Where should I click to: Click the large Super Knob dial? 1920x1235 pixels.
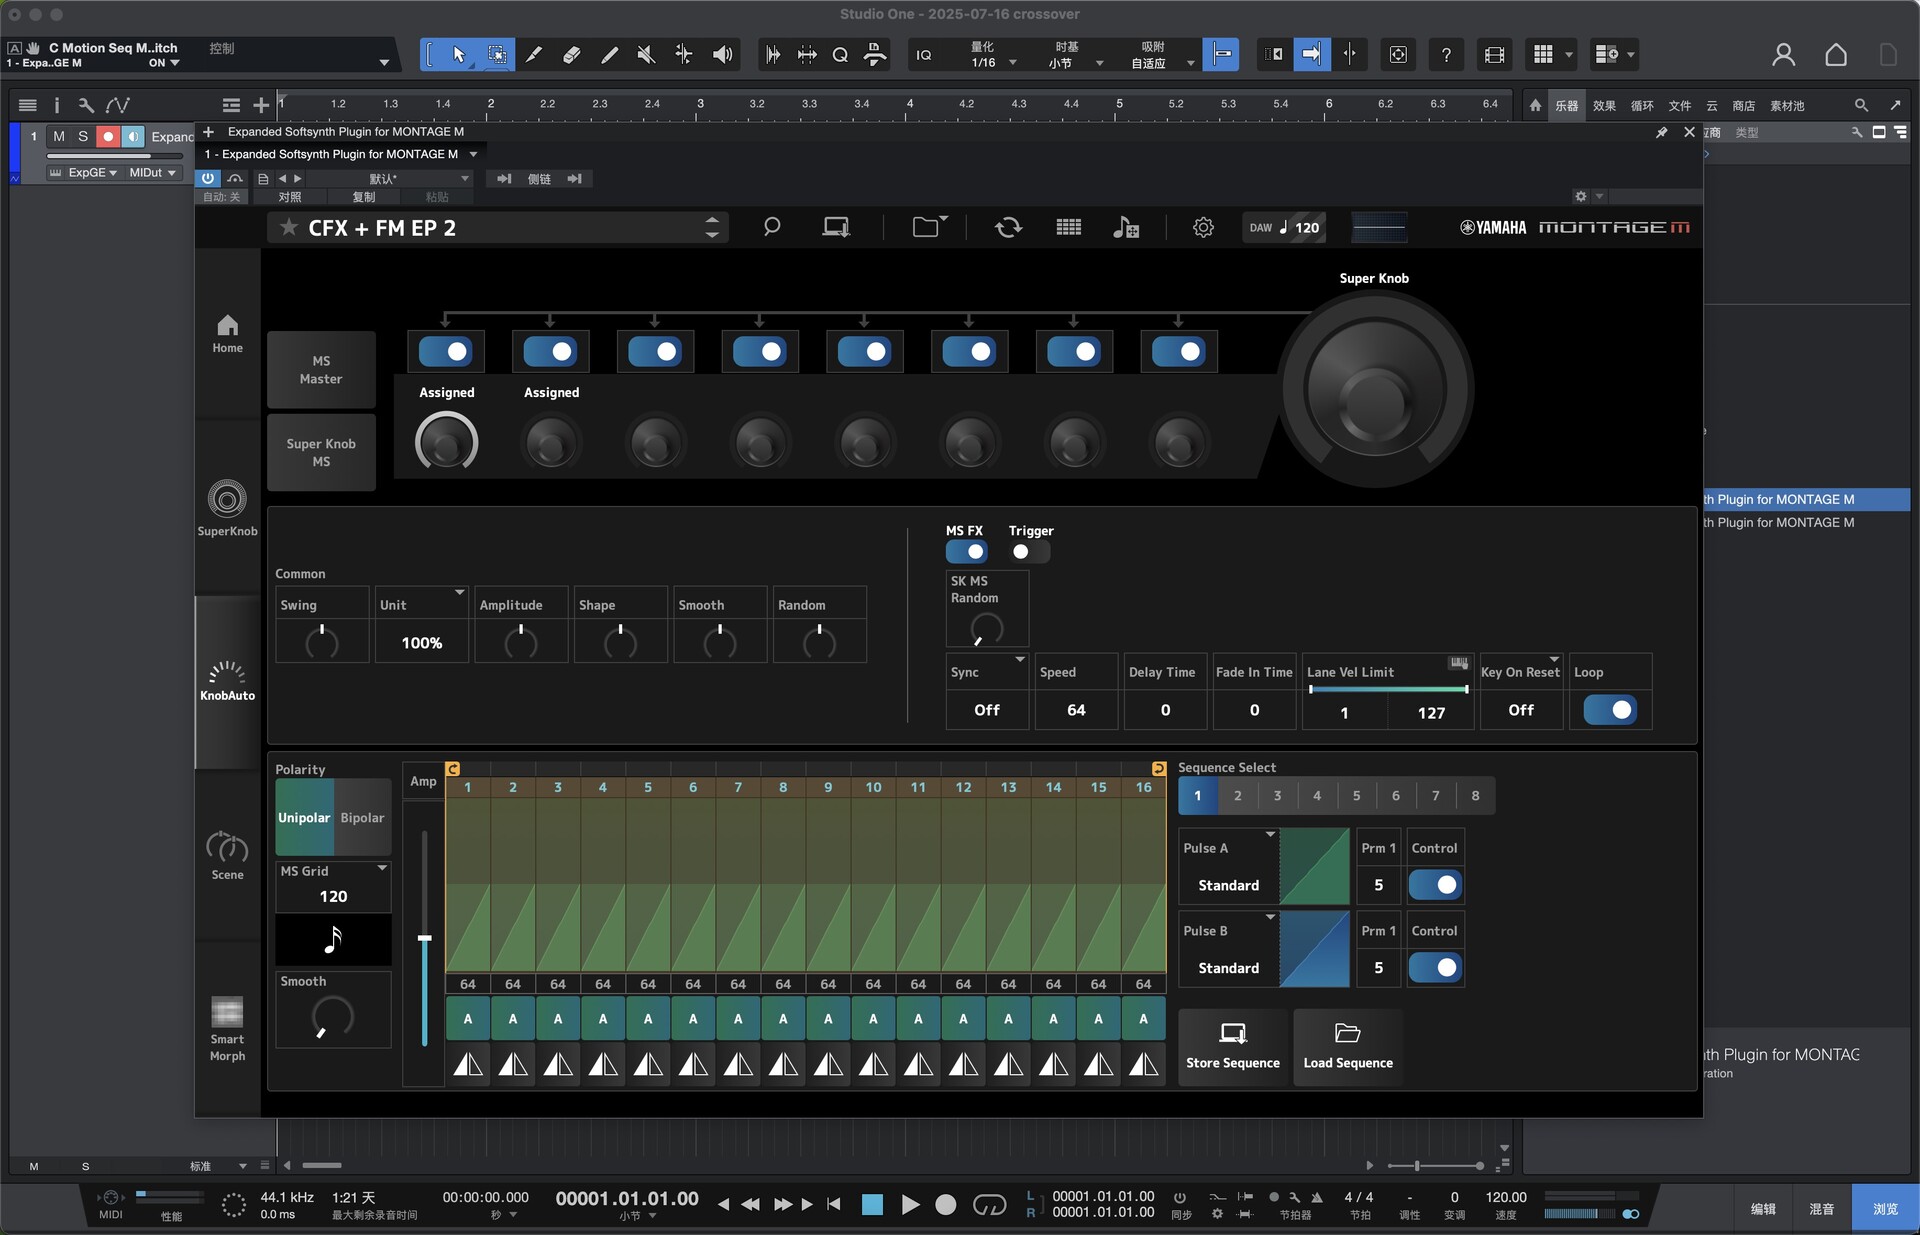pyautogui.click(x=1374, y=392)
